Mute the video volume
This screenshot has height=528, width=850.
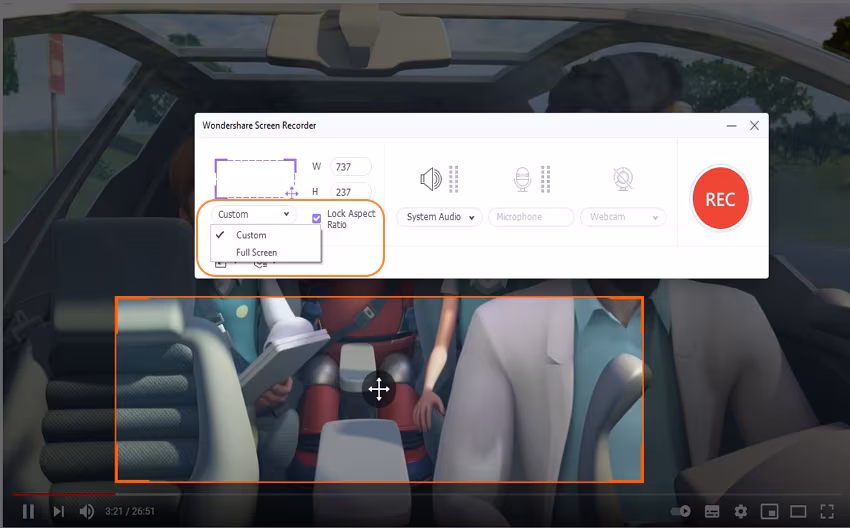[x=87, y=511]
